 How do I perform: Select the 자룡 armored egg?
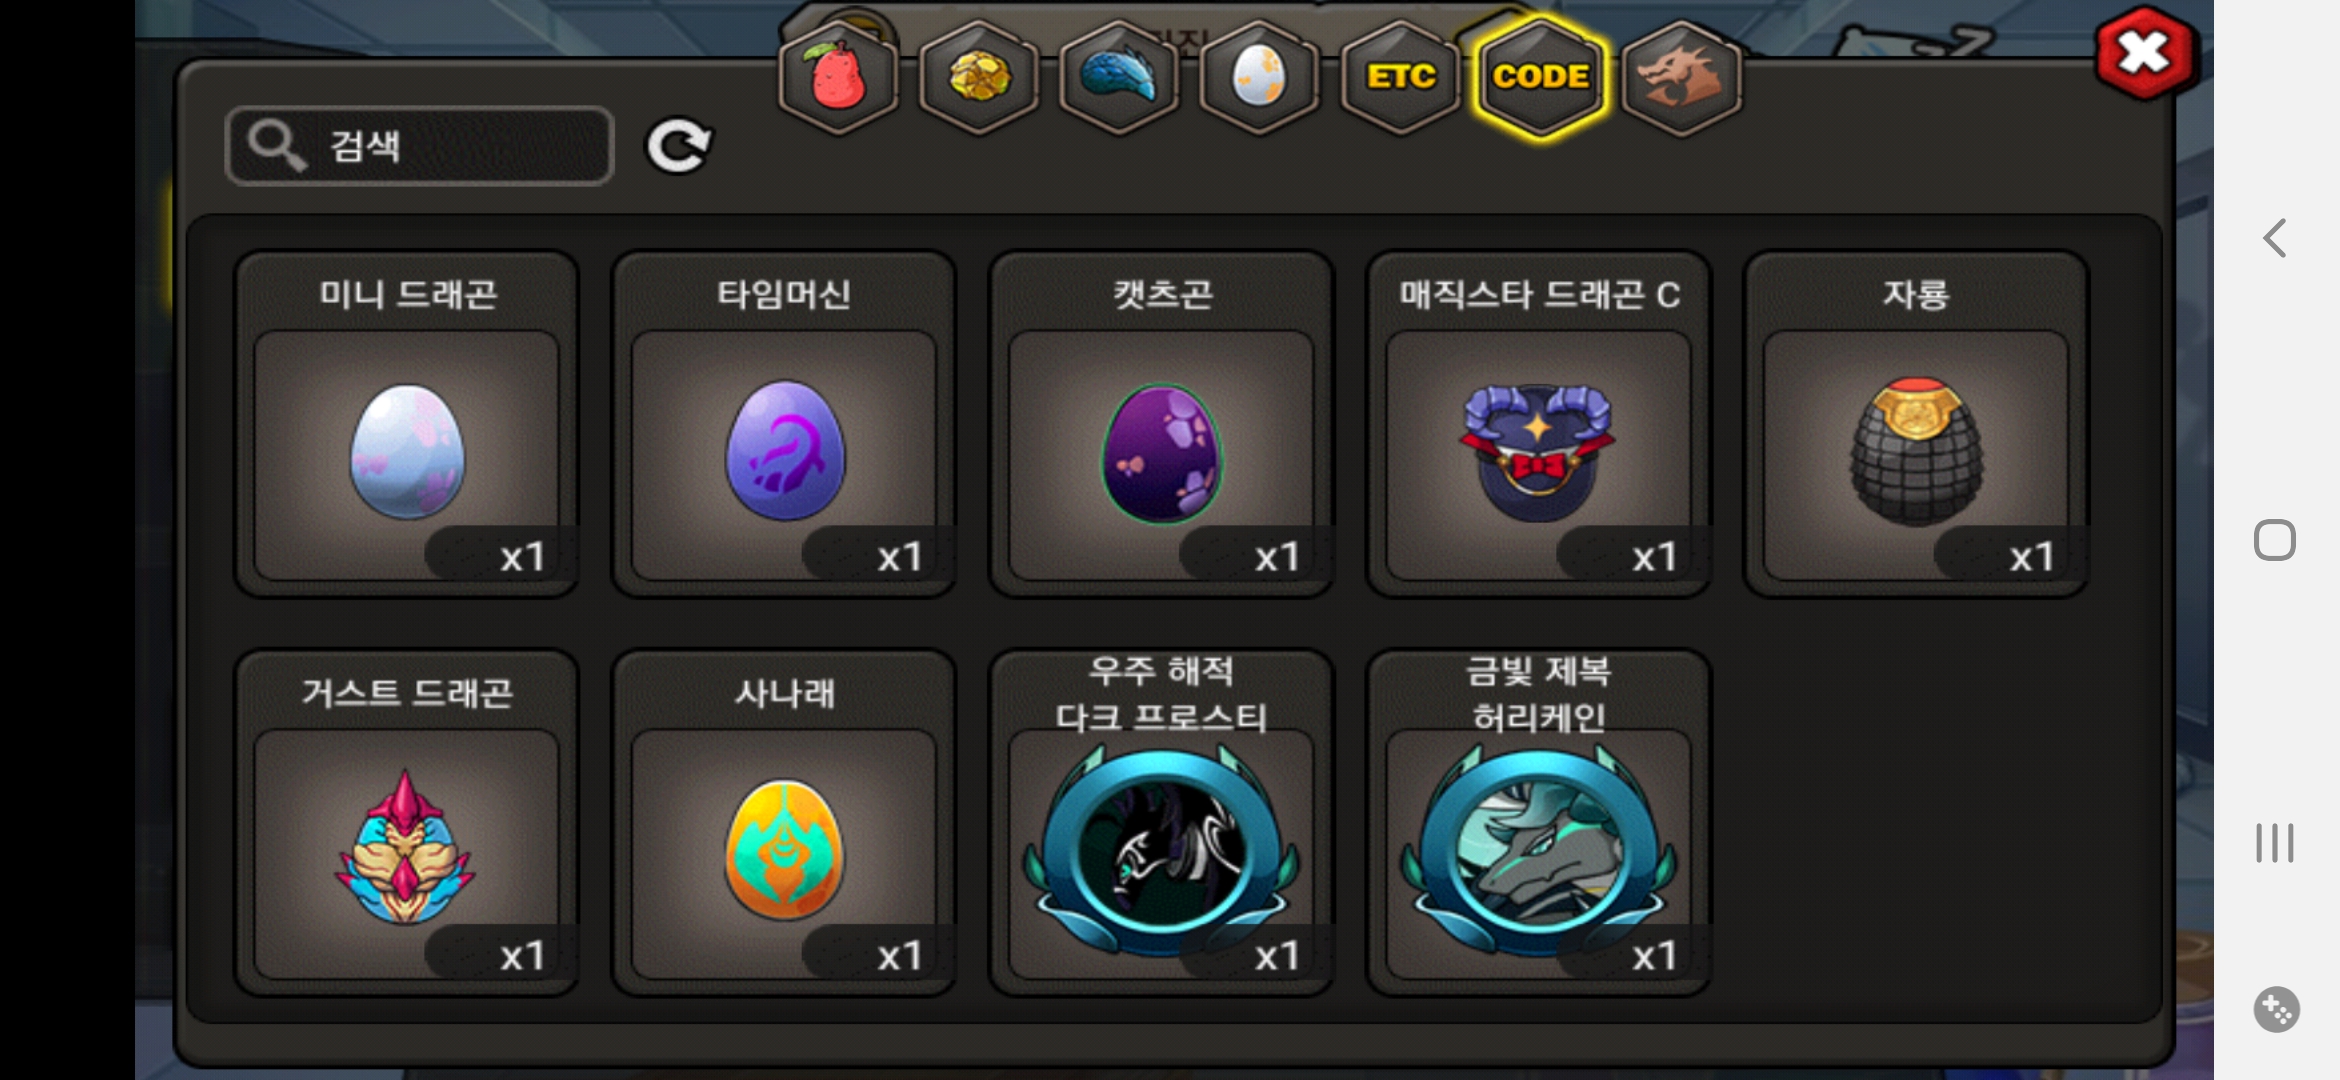click(1916, 424)
